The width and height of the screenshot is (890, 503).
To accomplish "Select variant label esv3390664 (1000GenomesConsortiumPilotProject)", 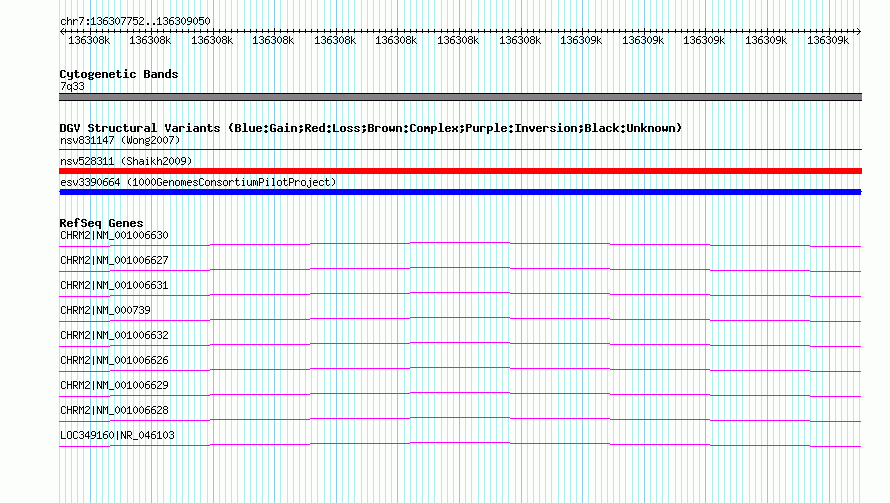I will tap(198, 182).
